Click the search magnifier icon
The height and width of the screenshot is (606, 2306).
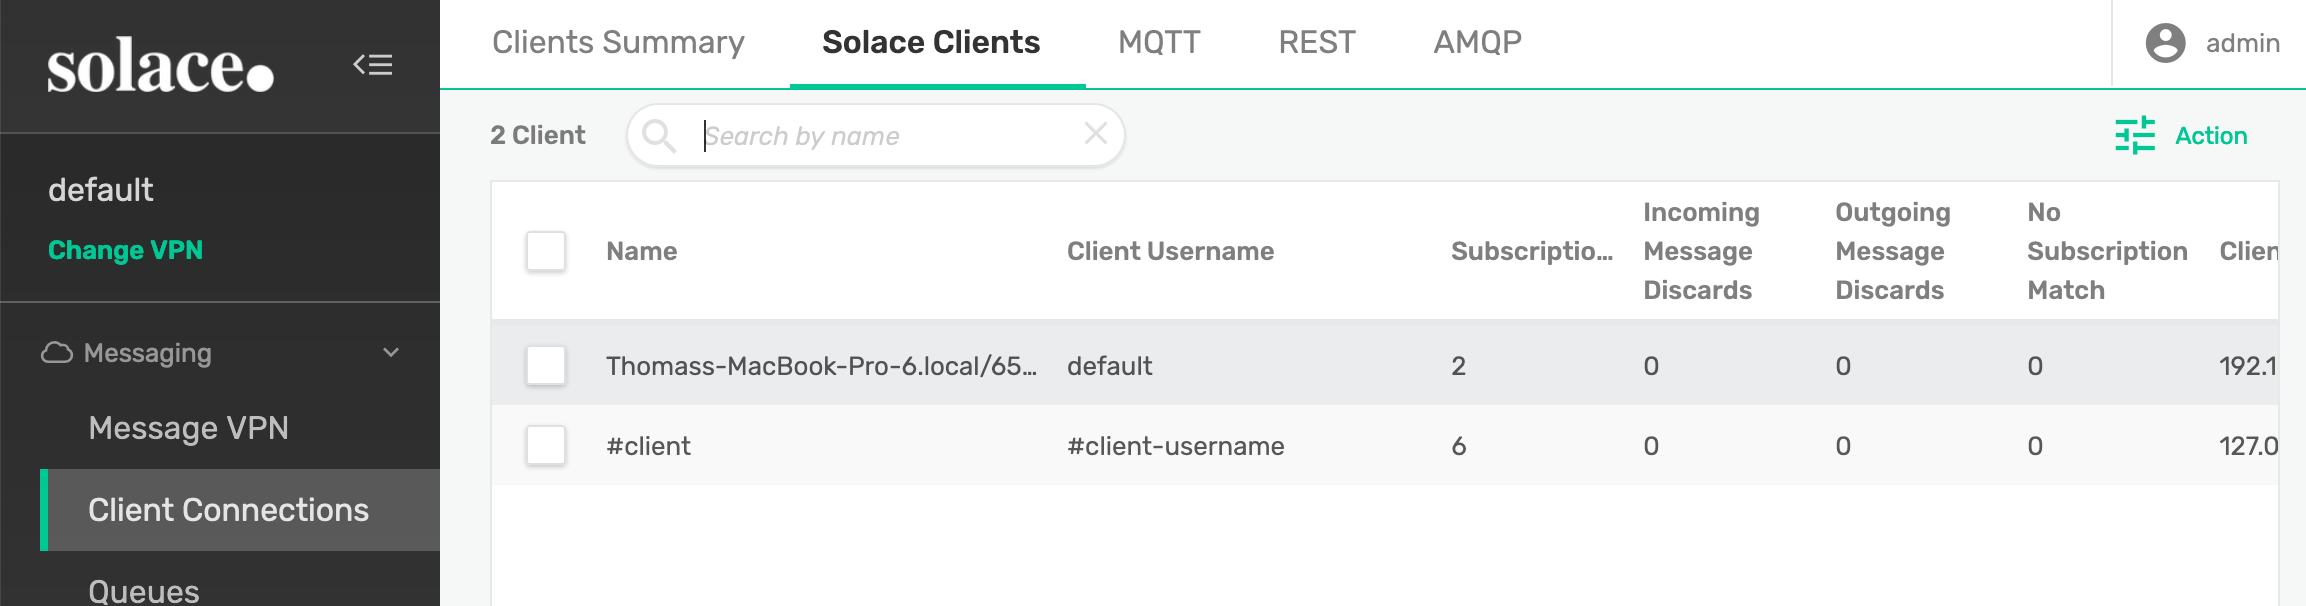pos(659,135)
